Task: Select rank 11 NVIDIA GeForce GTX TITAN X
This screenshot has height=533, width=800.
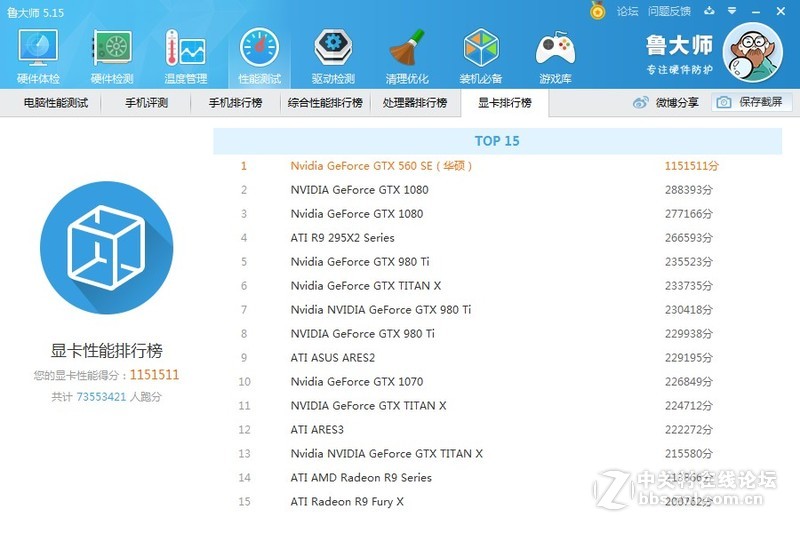Action: pyautogui.click(x=497, y=405)
